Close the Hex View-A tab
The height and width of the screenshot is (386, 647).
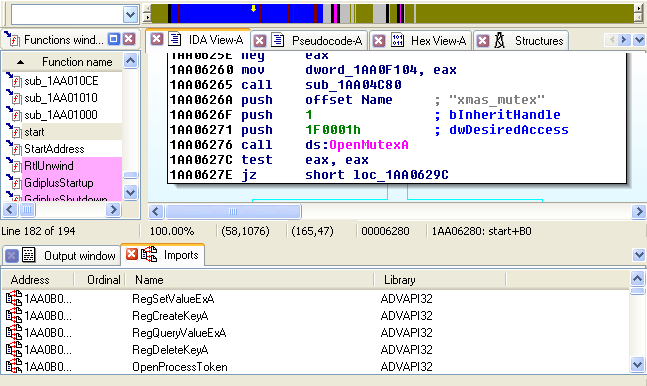(379, 40)
